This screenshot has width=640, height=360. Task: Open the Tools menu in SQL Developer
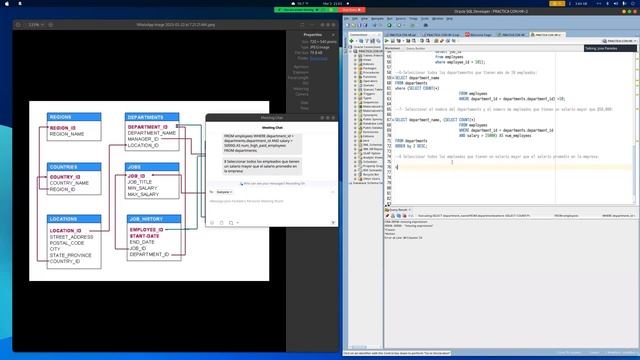(x=425, y=19)
